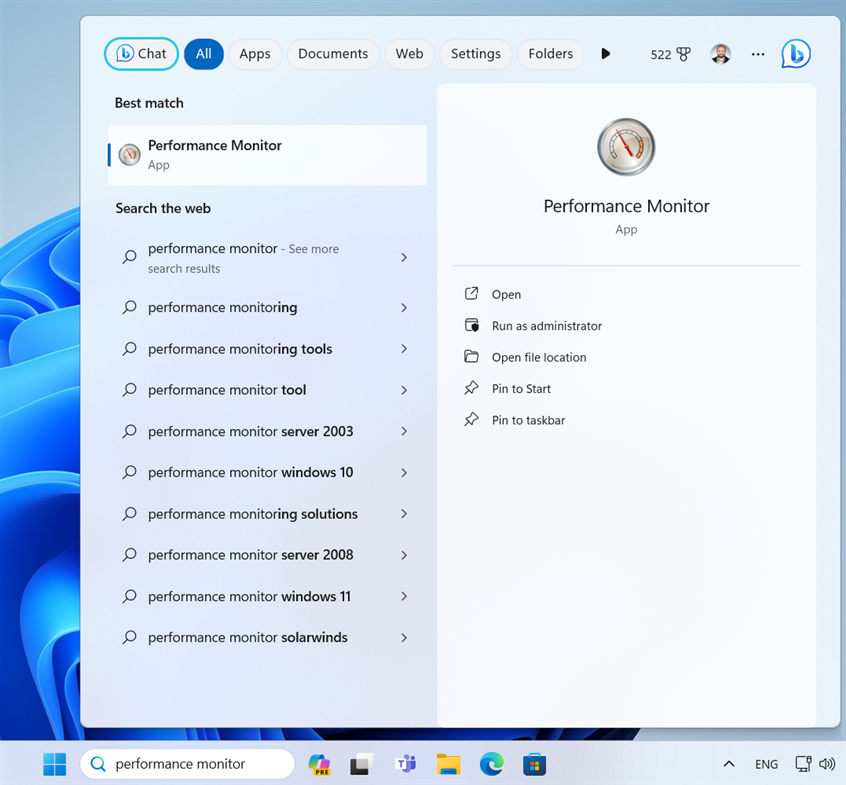Open Microsoft Edge from the taskbar
846x785 pixels.
coord(491,764)
